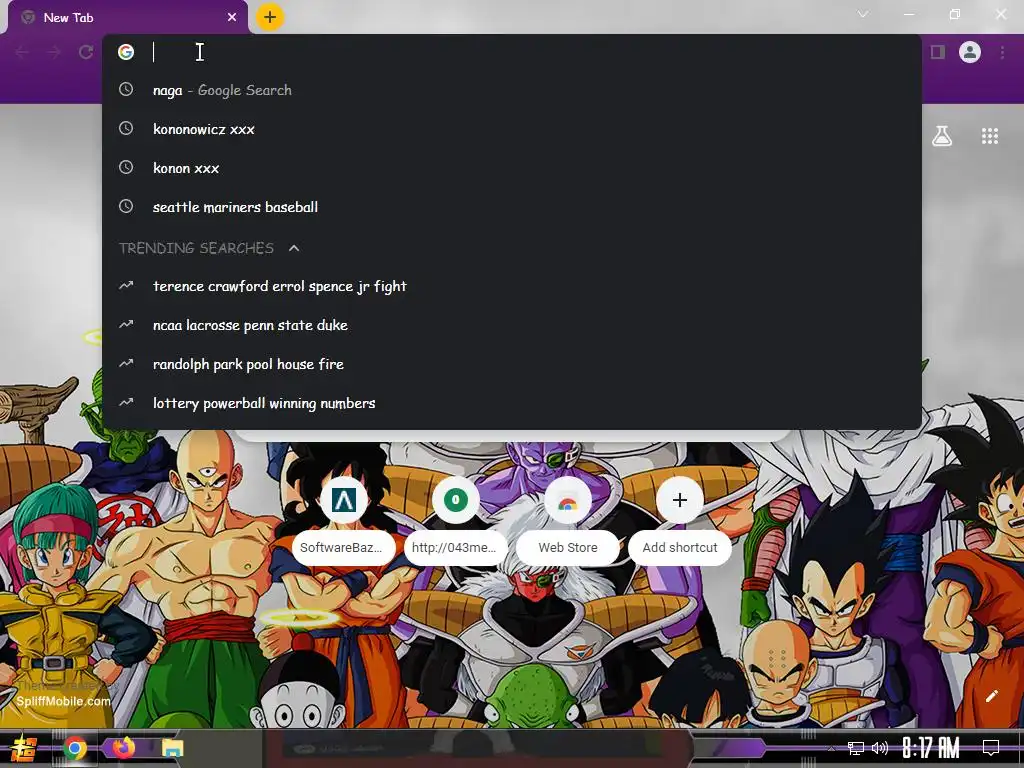Image resolution: width=1024 pixels, height=768 pixels.
Task: Click clock icon beside 'seattle mariners baseball'
Action: click(x=126, y=206)
